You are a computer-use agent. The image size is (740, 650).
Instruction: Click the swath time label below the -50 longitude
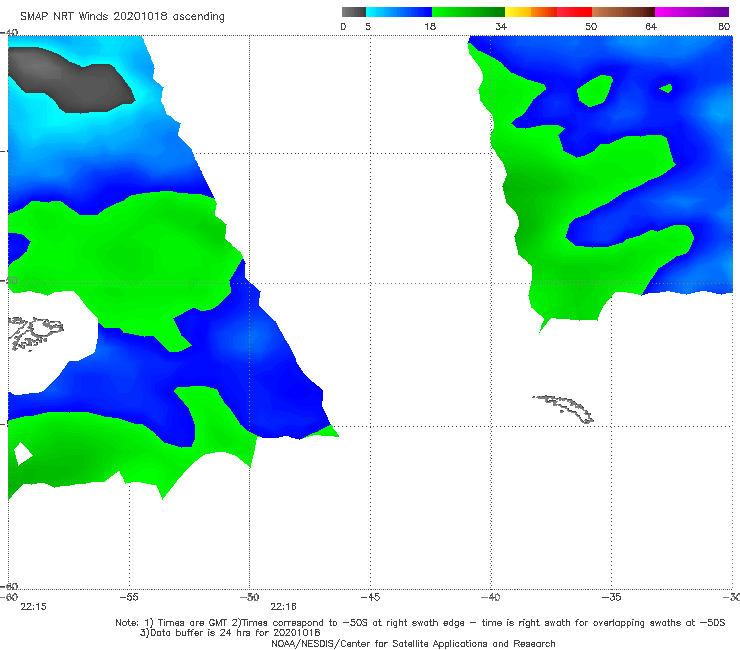[283, 607]
